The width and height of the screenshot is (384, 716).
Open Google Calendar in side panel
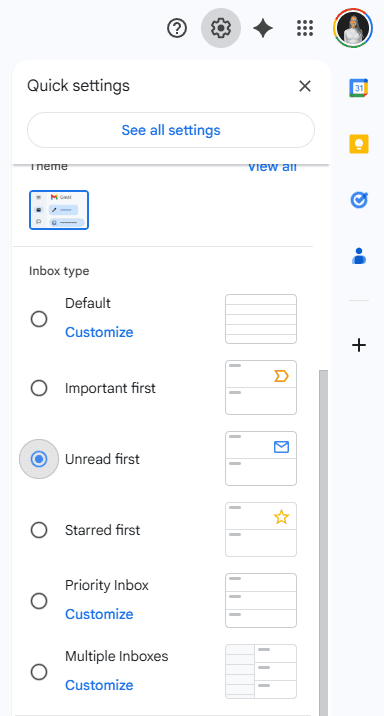[x=359, y=88]
